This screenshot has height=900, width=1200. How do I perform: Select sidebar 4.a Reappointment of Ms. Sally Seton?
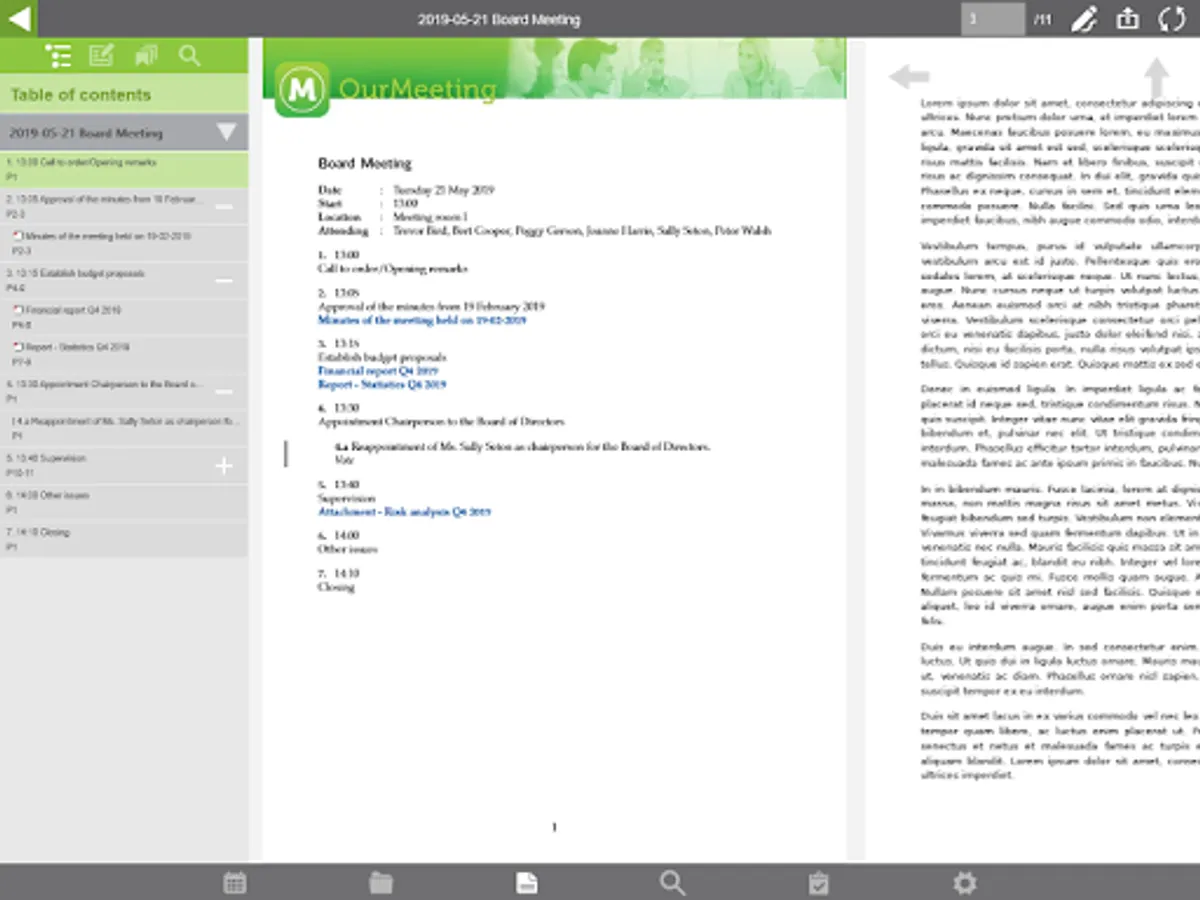(x=124, y=428)
